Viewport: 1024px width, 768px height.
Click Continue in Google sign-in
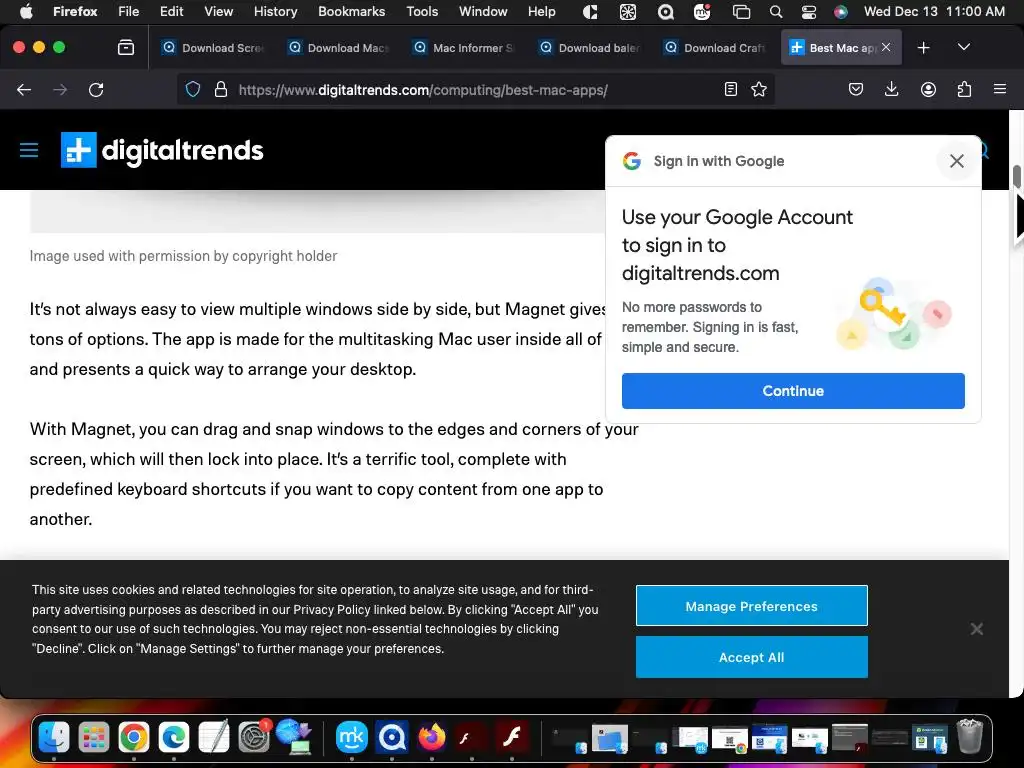pos(793,391)
